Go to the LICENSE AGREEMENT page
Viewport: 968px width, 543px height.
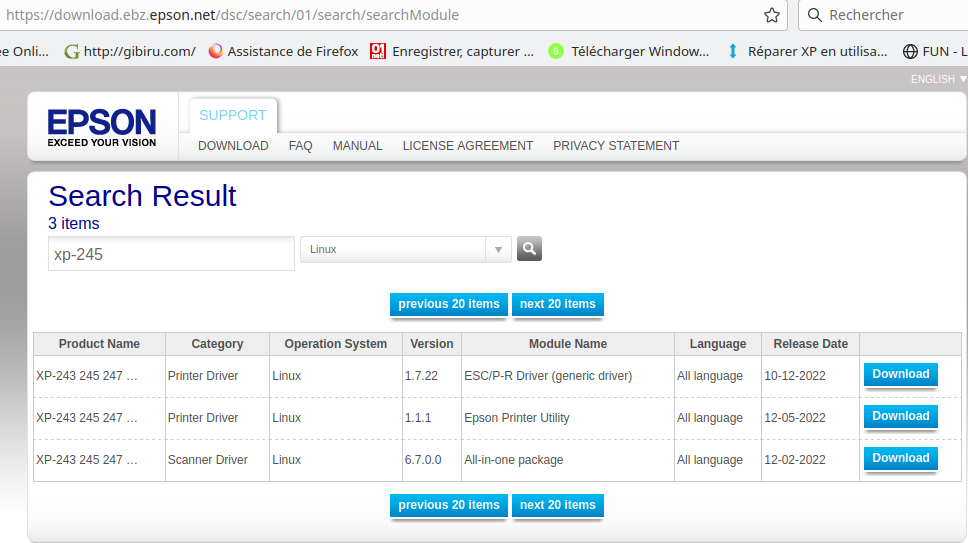coord(468,146)
